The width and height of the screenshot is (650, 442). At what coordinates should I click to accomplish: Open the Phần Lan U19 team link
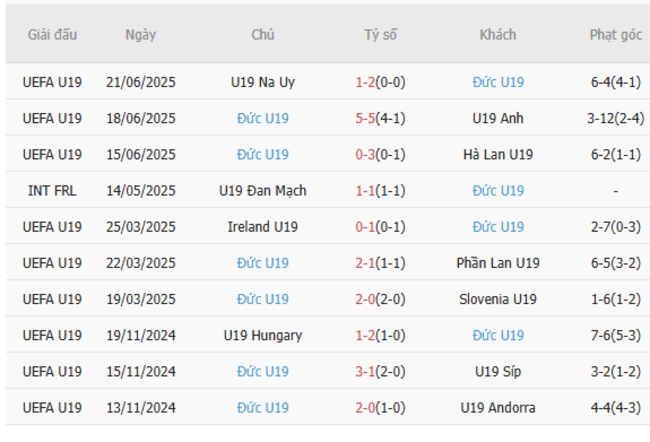click(x=498, y=262)
